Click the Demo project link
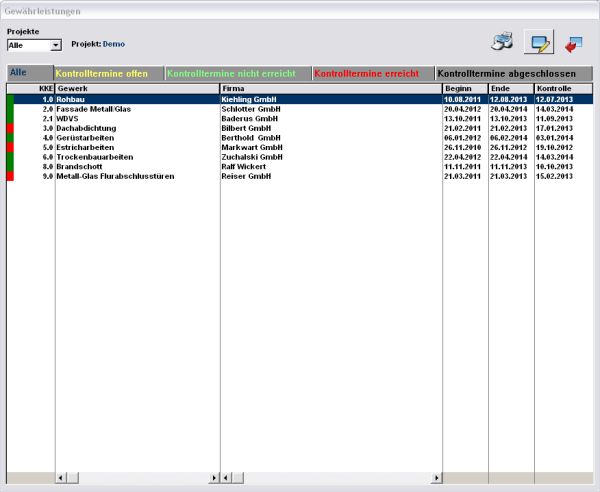This screenshot has height=492, width=600. tap(115, 45)
